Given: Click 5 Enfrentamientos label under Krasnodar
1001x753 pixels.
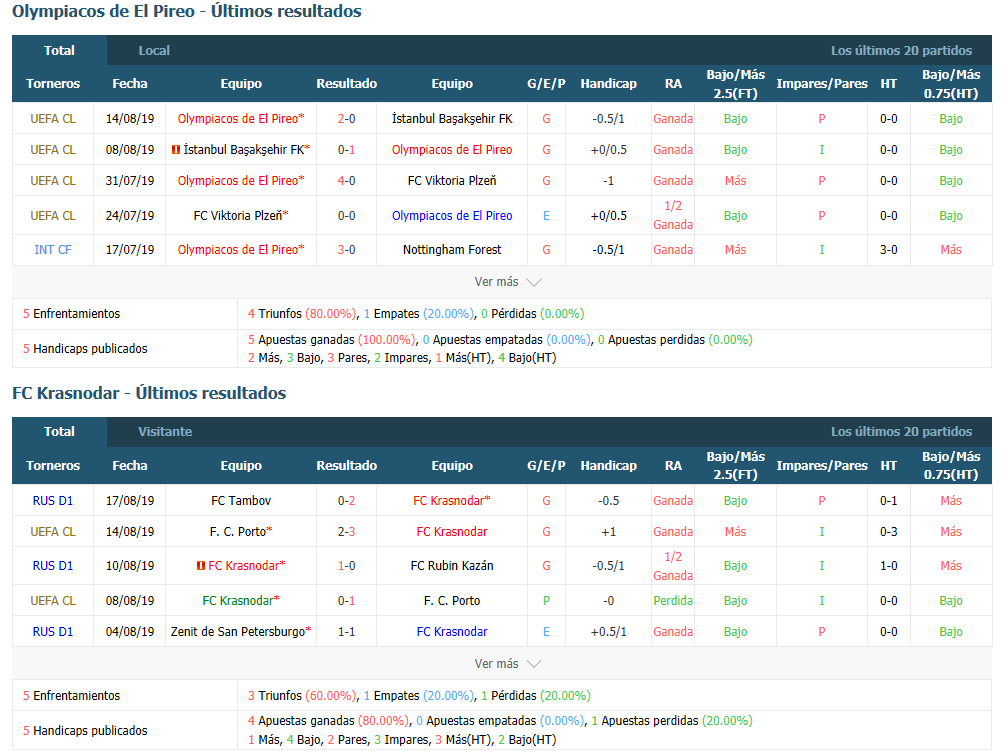Looking at the screenshot, I should [72, 696].
